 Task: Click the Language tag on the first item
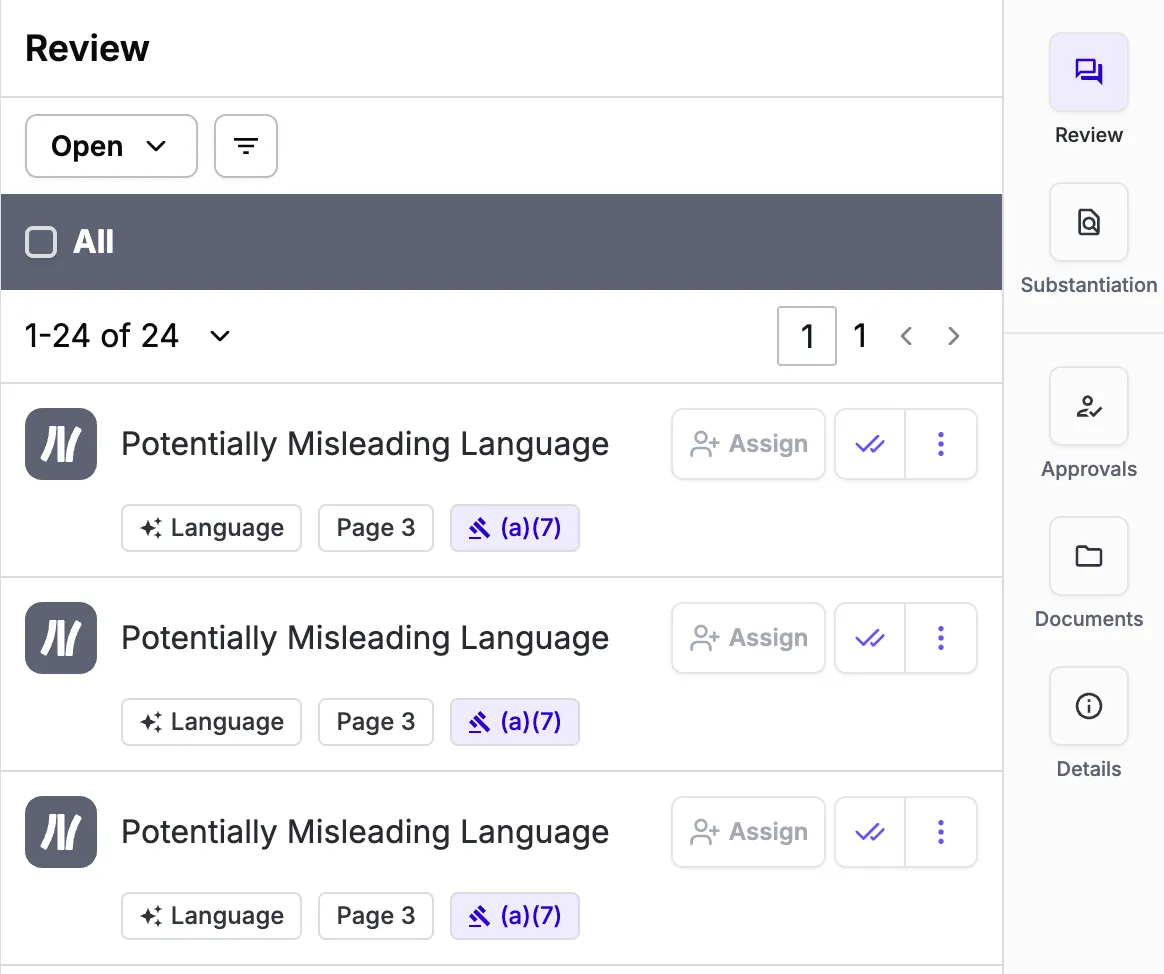pyautogui.click(x=212, y=528)
